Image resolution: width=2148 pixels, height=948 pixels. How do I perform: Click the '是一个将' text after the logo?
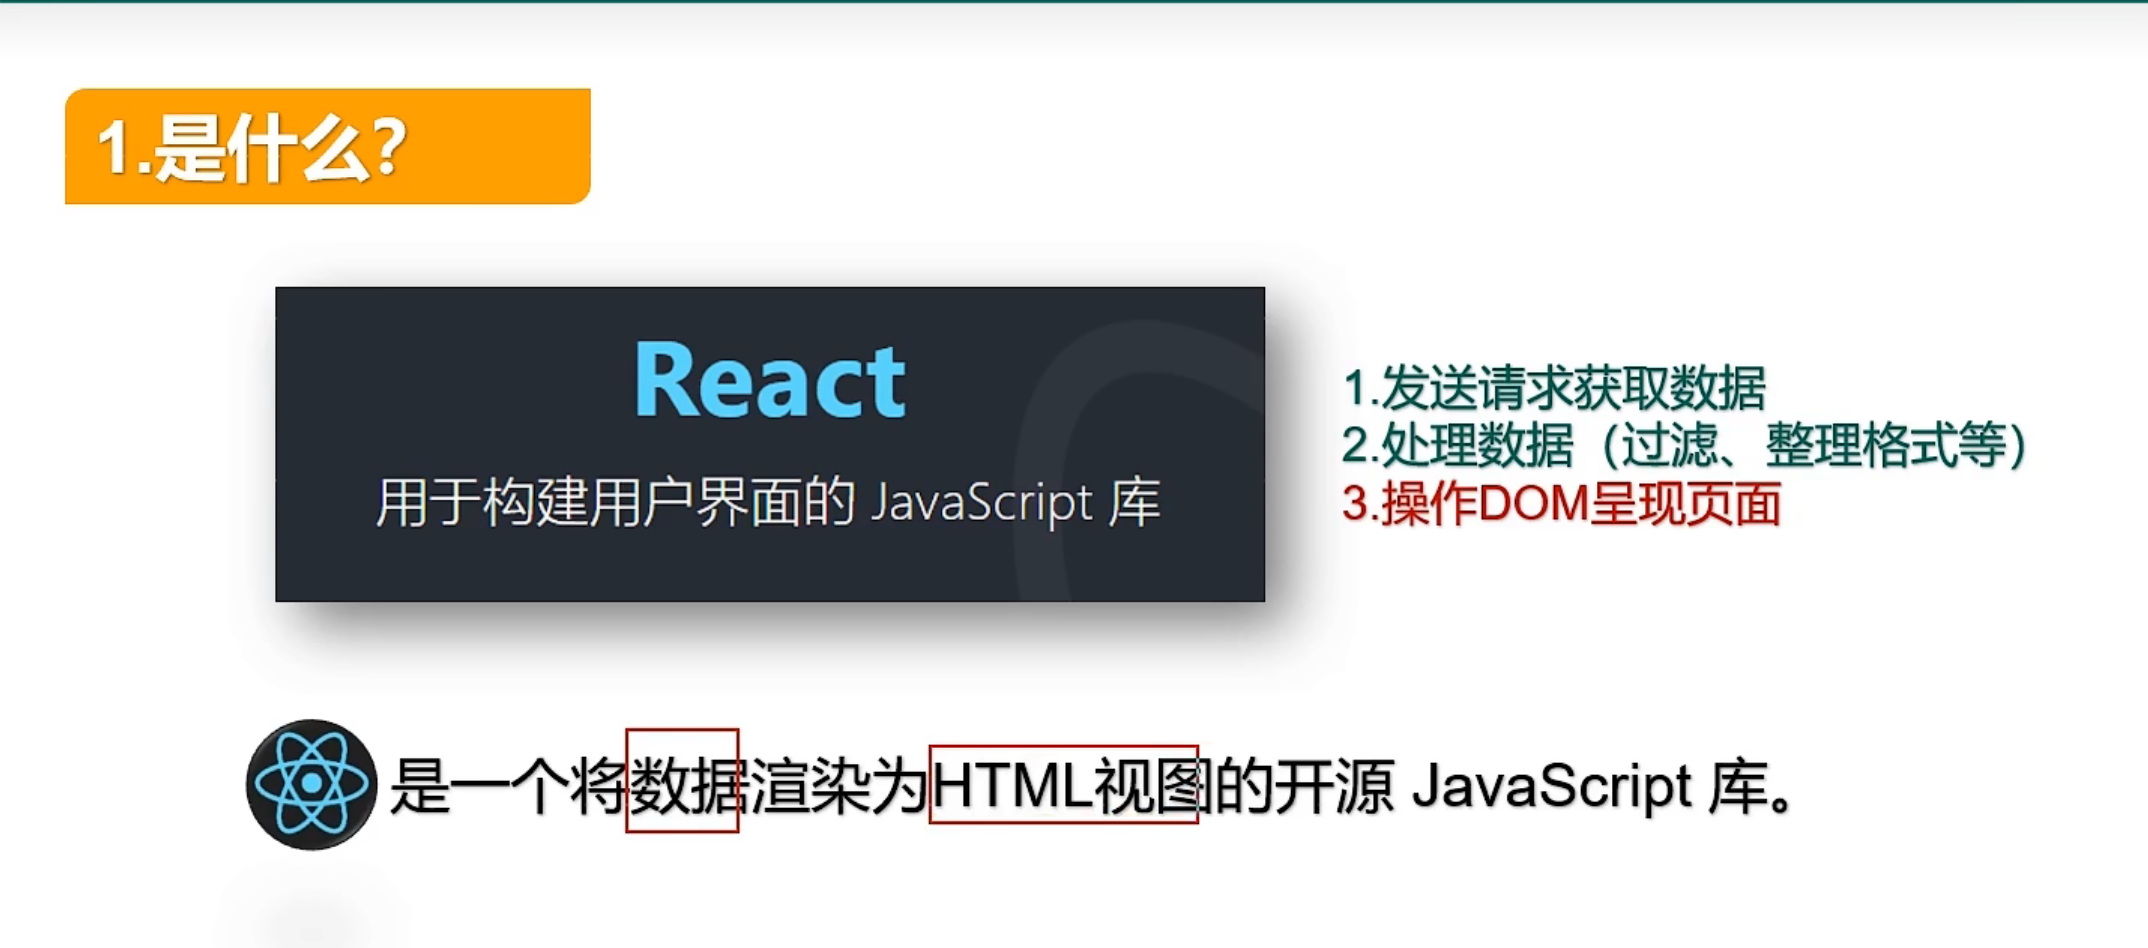click(x=508, y=786)
